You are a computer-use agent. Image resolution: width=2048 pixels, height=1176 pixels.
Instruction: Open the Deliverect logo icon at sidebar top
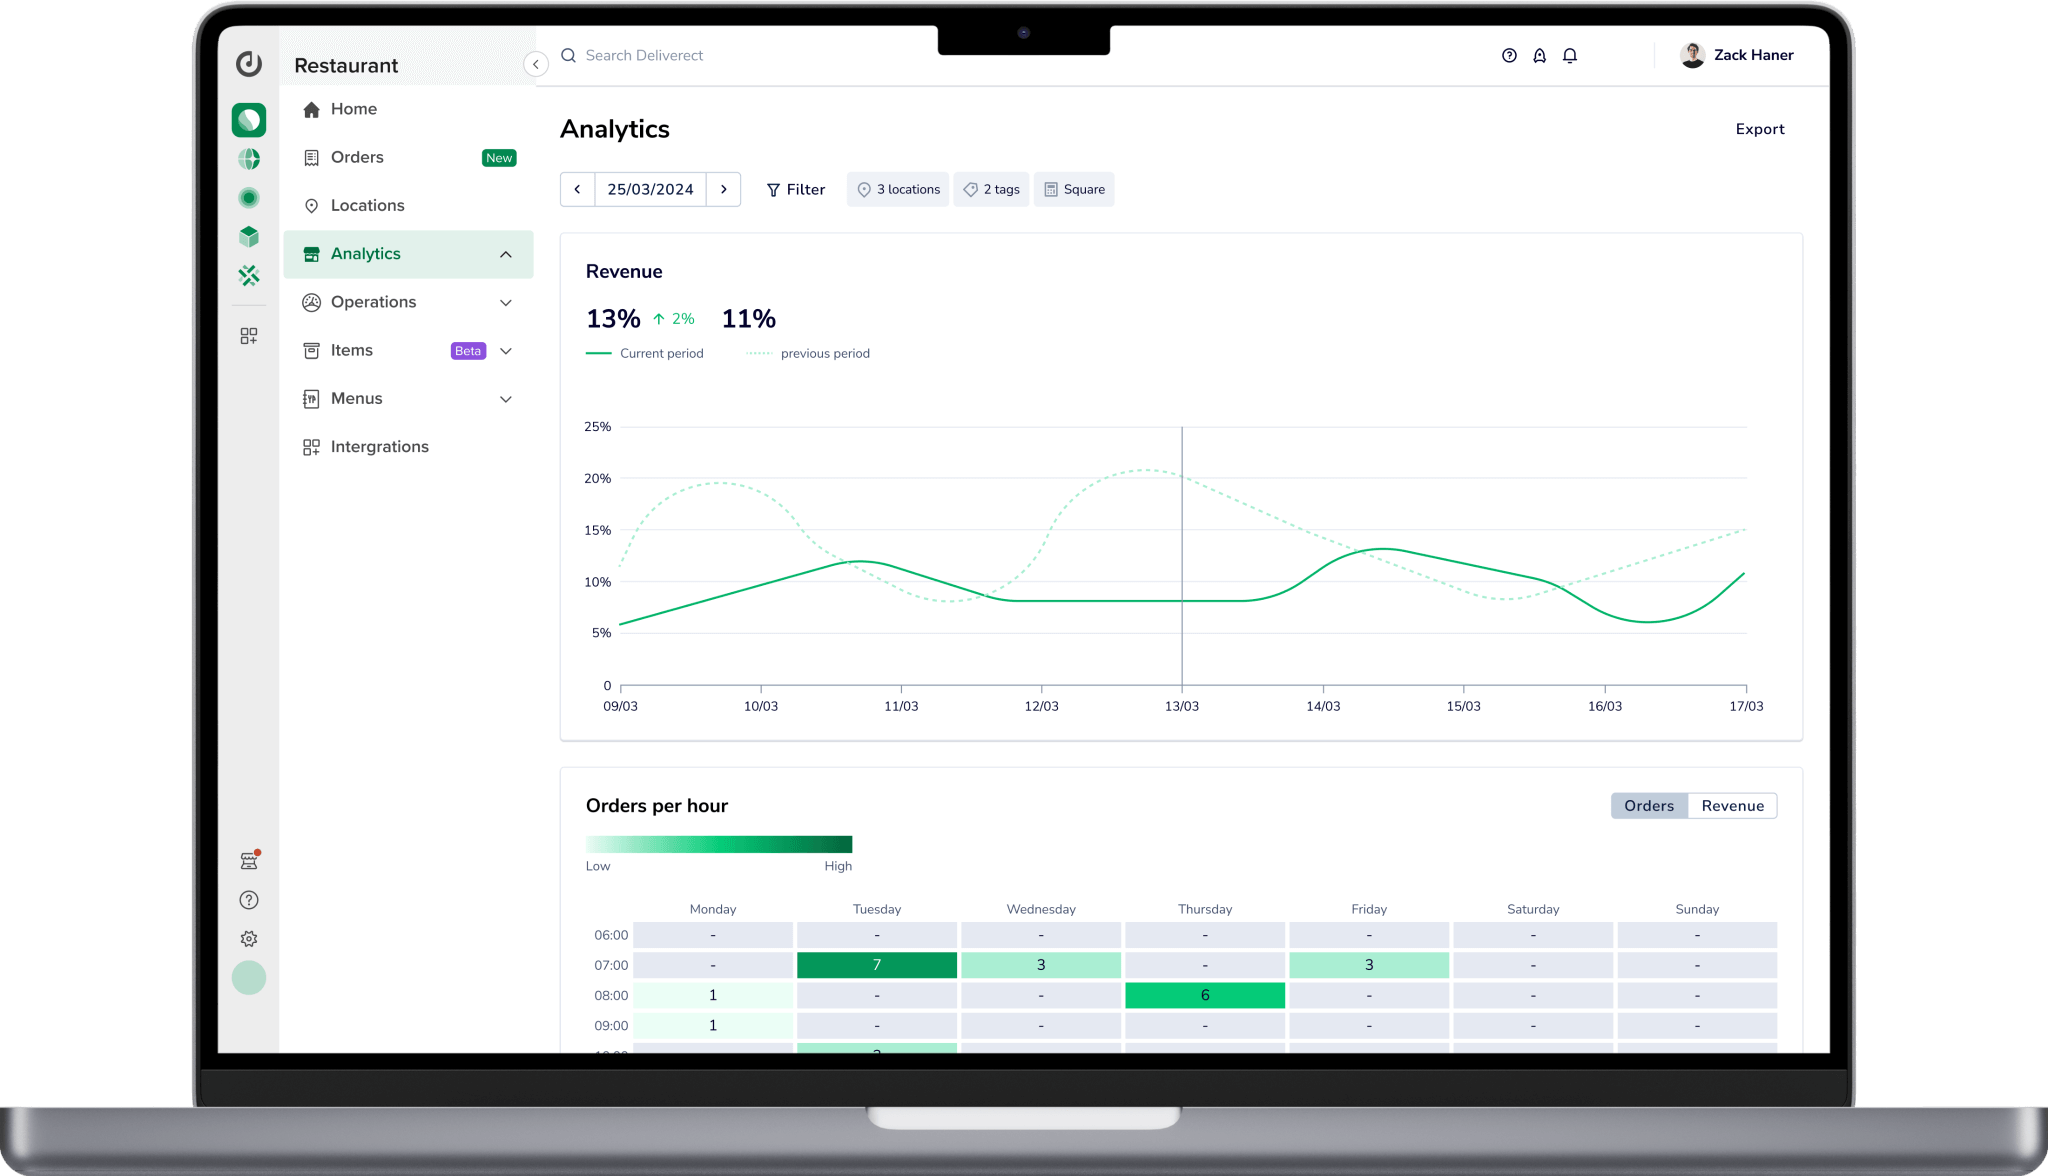pyautogui.click(x=249, y=63)
